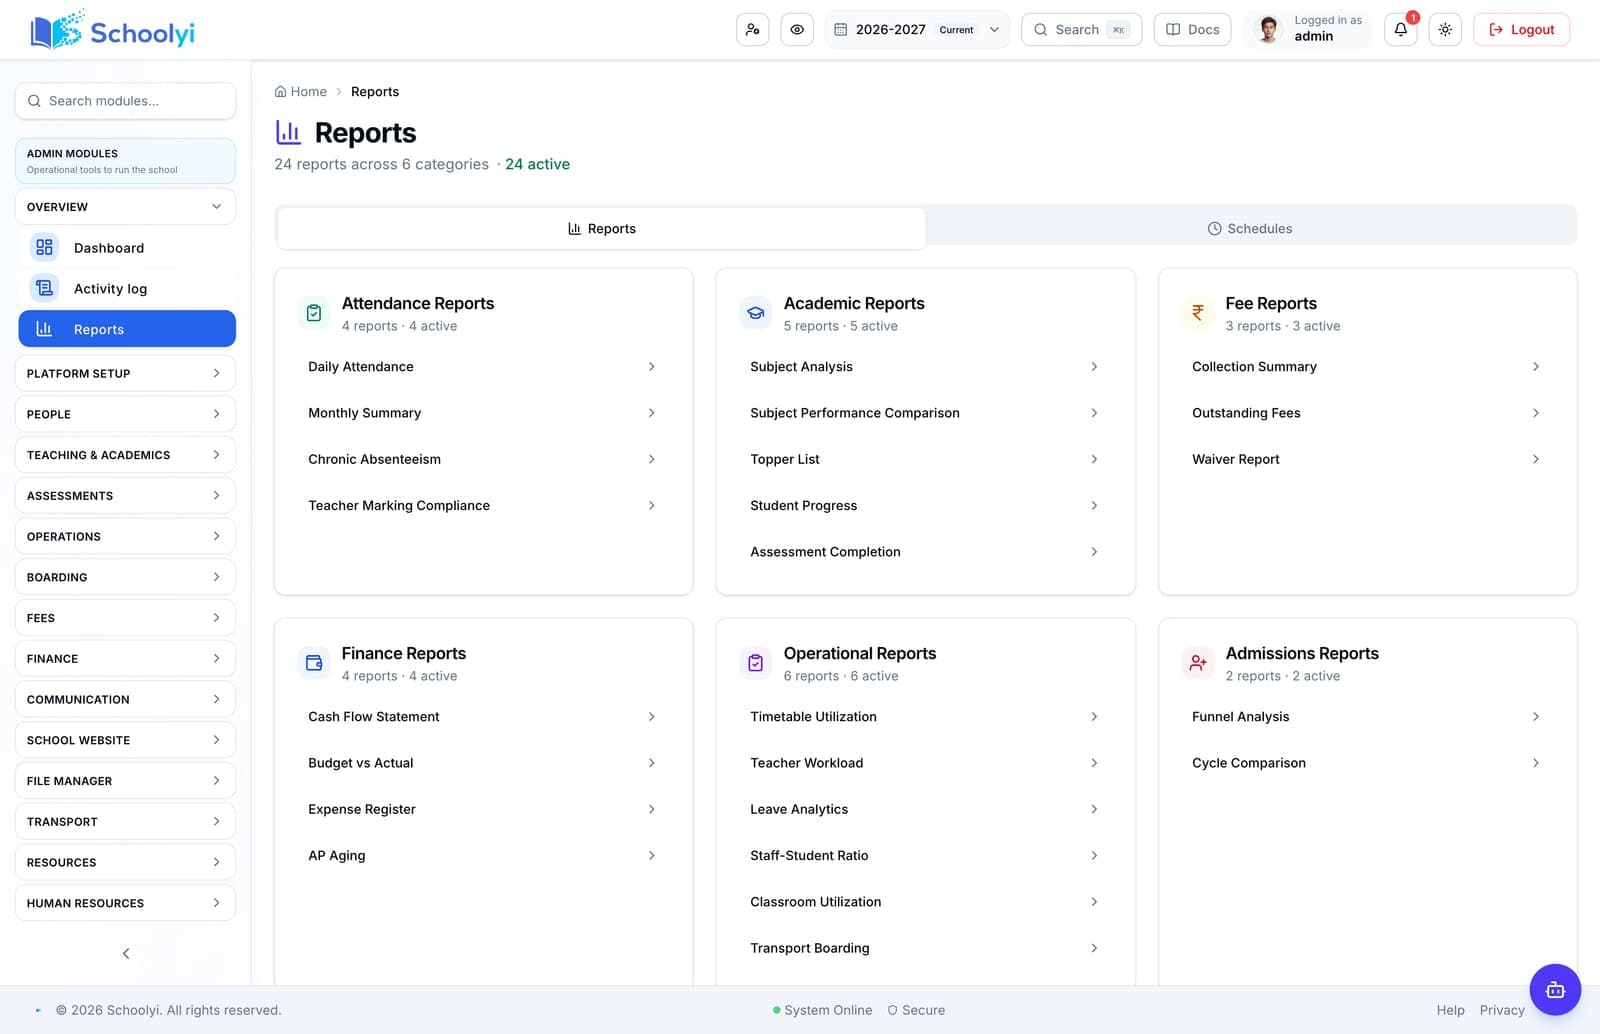The height and width of the screenshot is (1034, 1600).
Task: Click the Finance Reports wallet icon
Action: tap(314, 663)
